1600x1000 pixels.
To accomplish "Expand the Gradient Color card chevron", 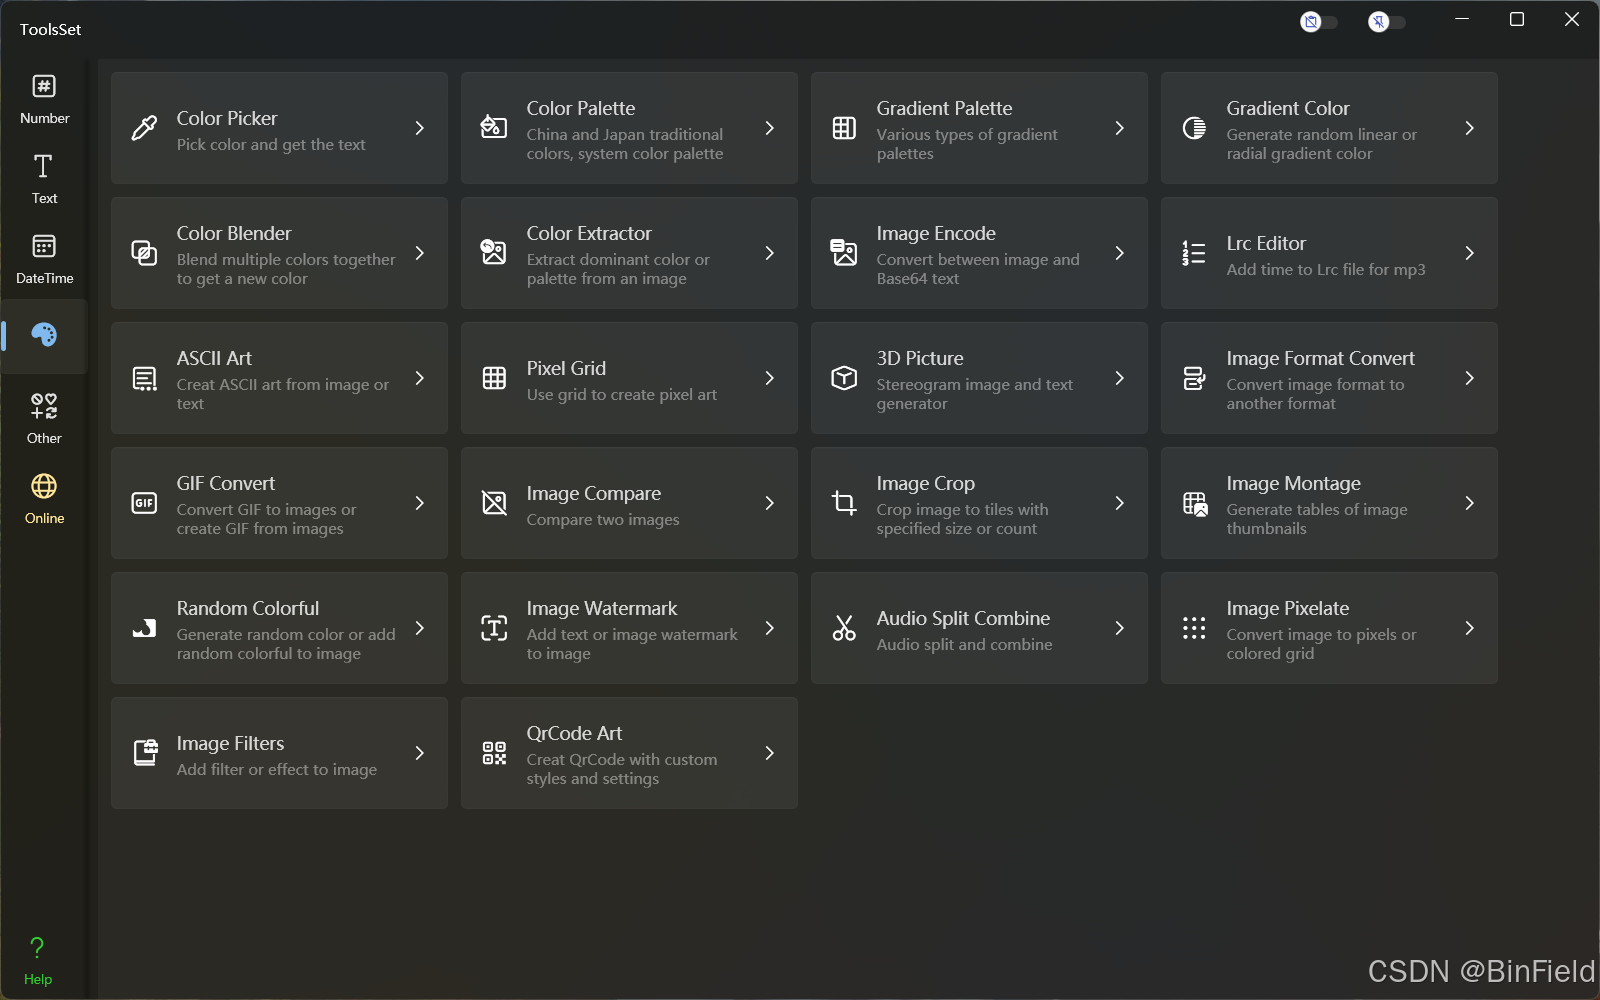I will tap(1470, 128).
